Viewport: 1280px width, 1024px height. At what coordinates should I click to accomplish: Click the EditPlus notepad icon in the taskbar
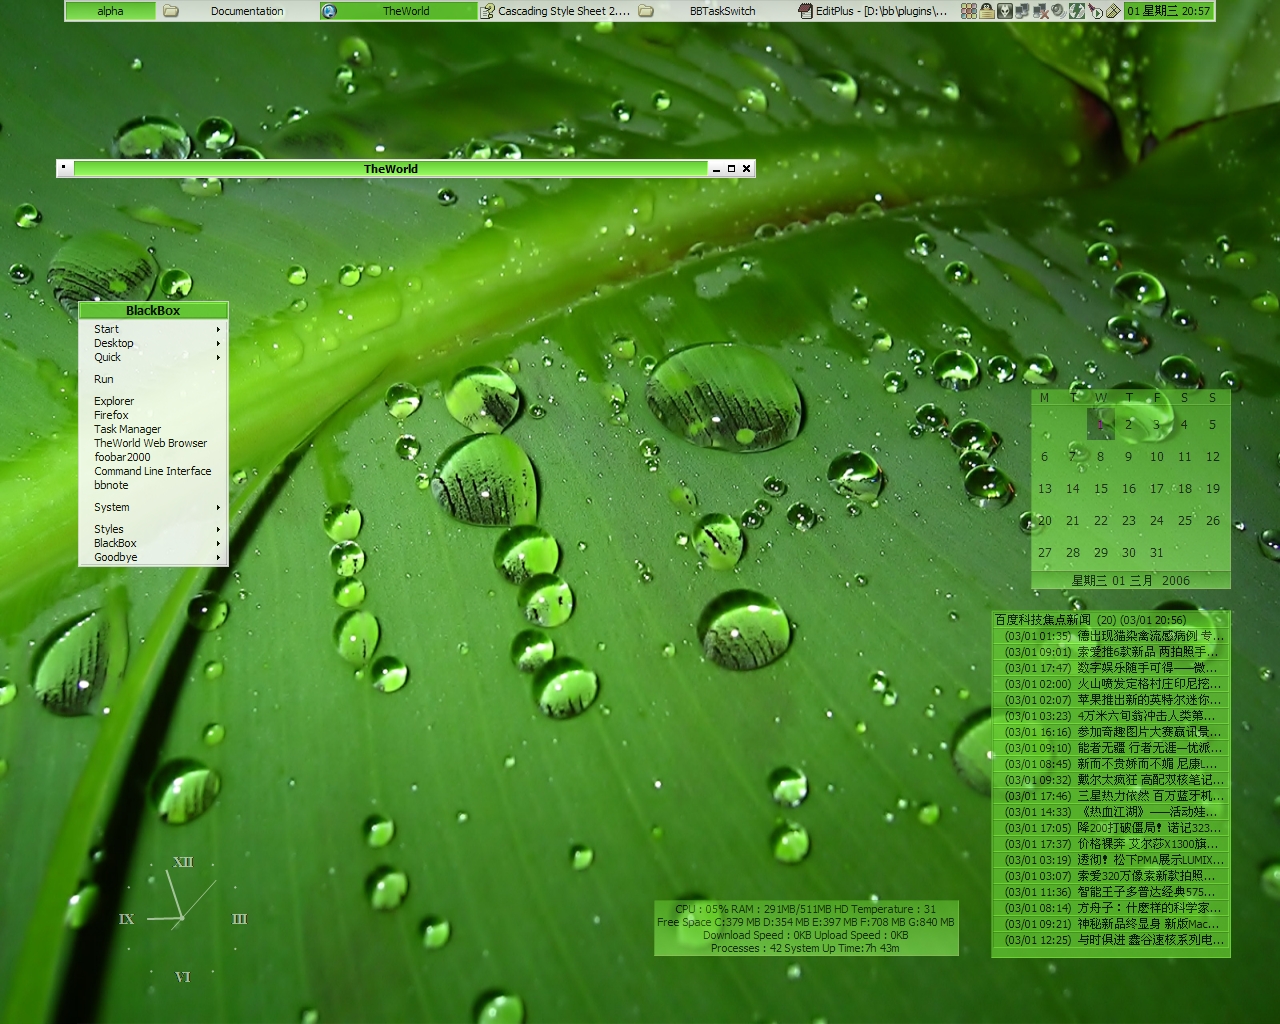coord(805,11)
